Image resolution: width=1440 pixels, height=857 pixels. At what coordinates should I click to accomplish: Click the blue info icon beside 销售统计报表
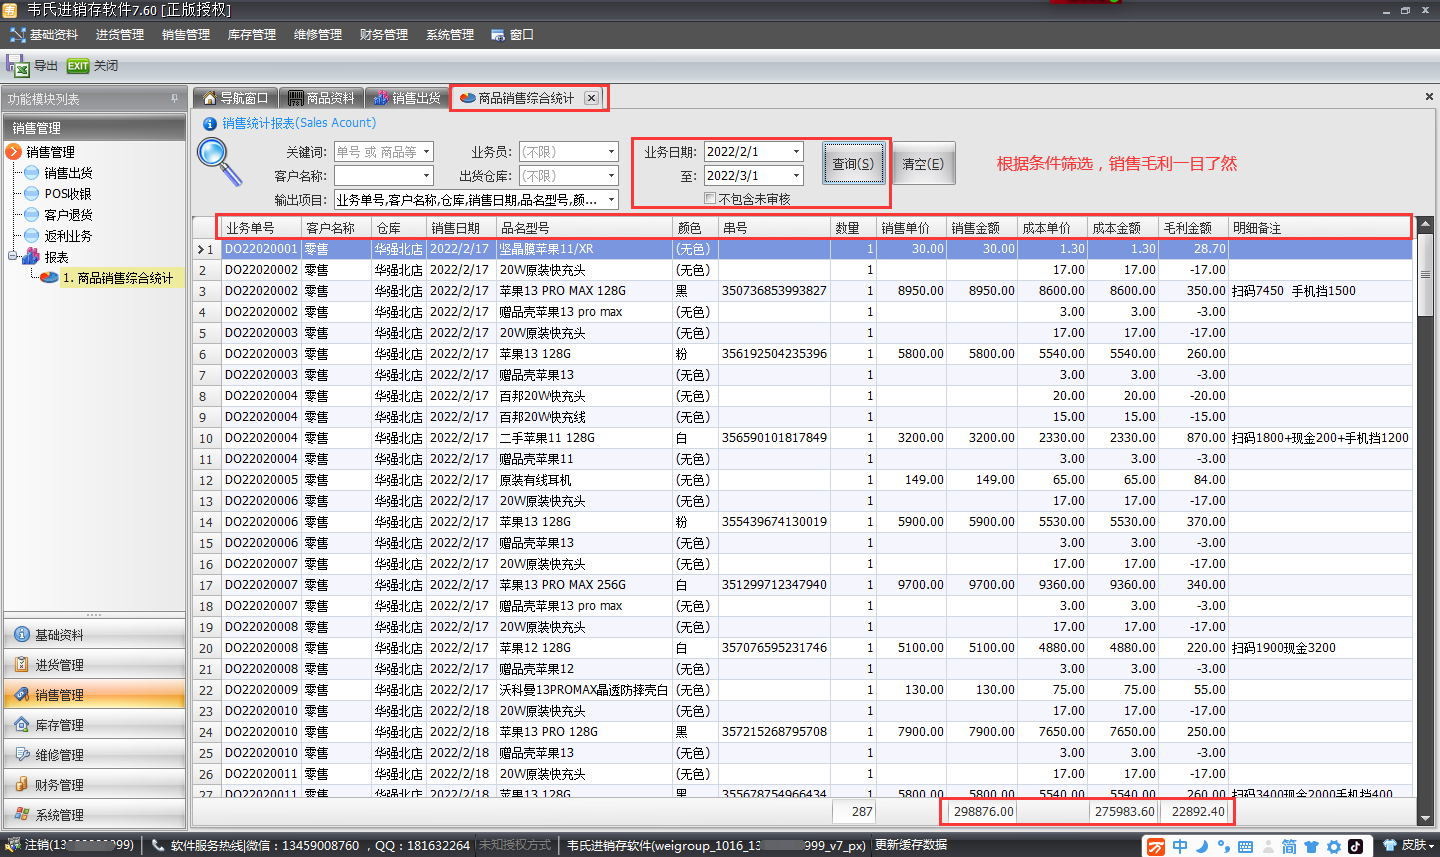210,124
